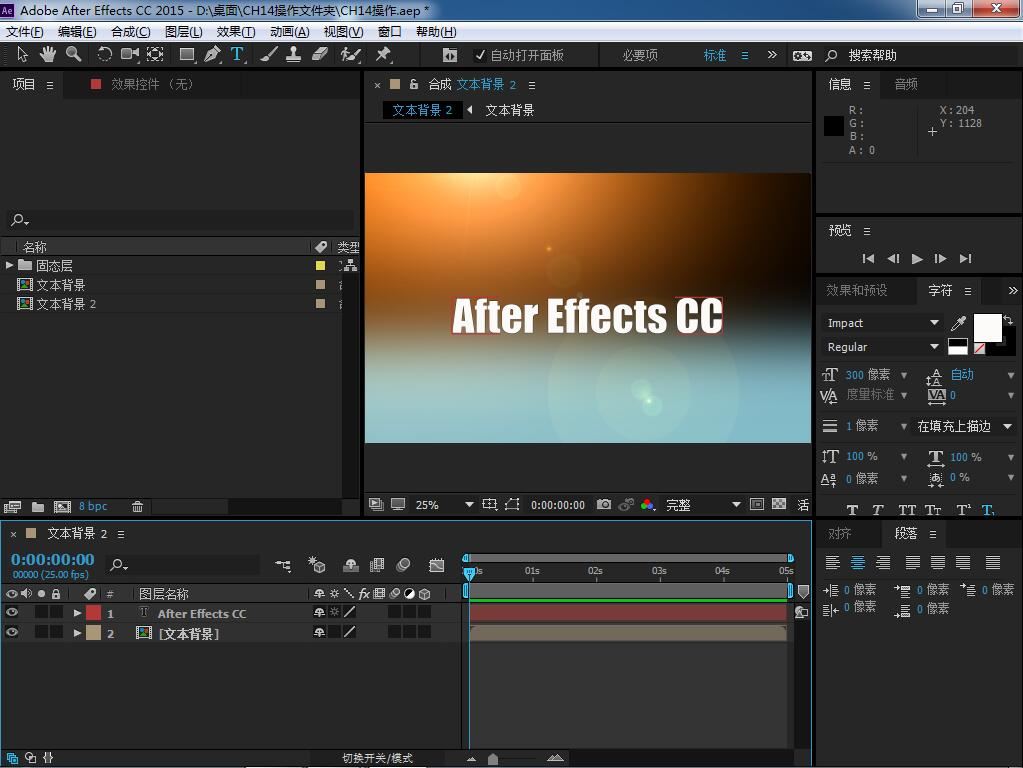Viewport: 1023px width, 768px height.
Task: Expand the 固态层 folder
Action: tap(9, 266)
